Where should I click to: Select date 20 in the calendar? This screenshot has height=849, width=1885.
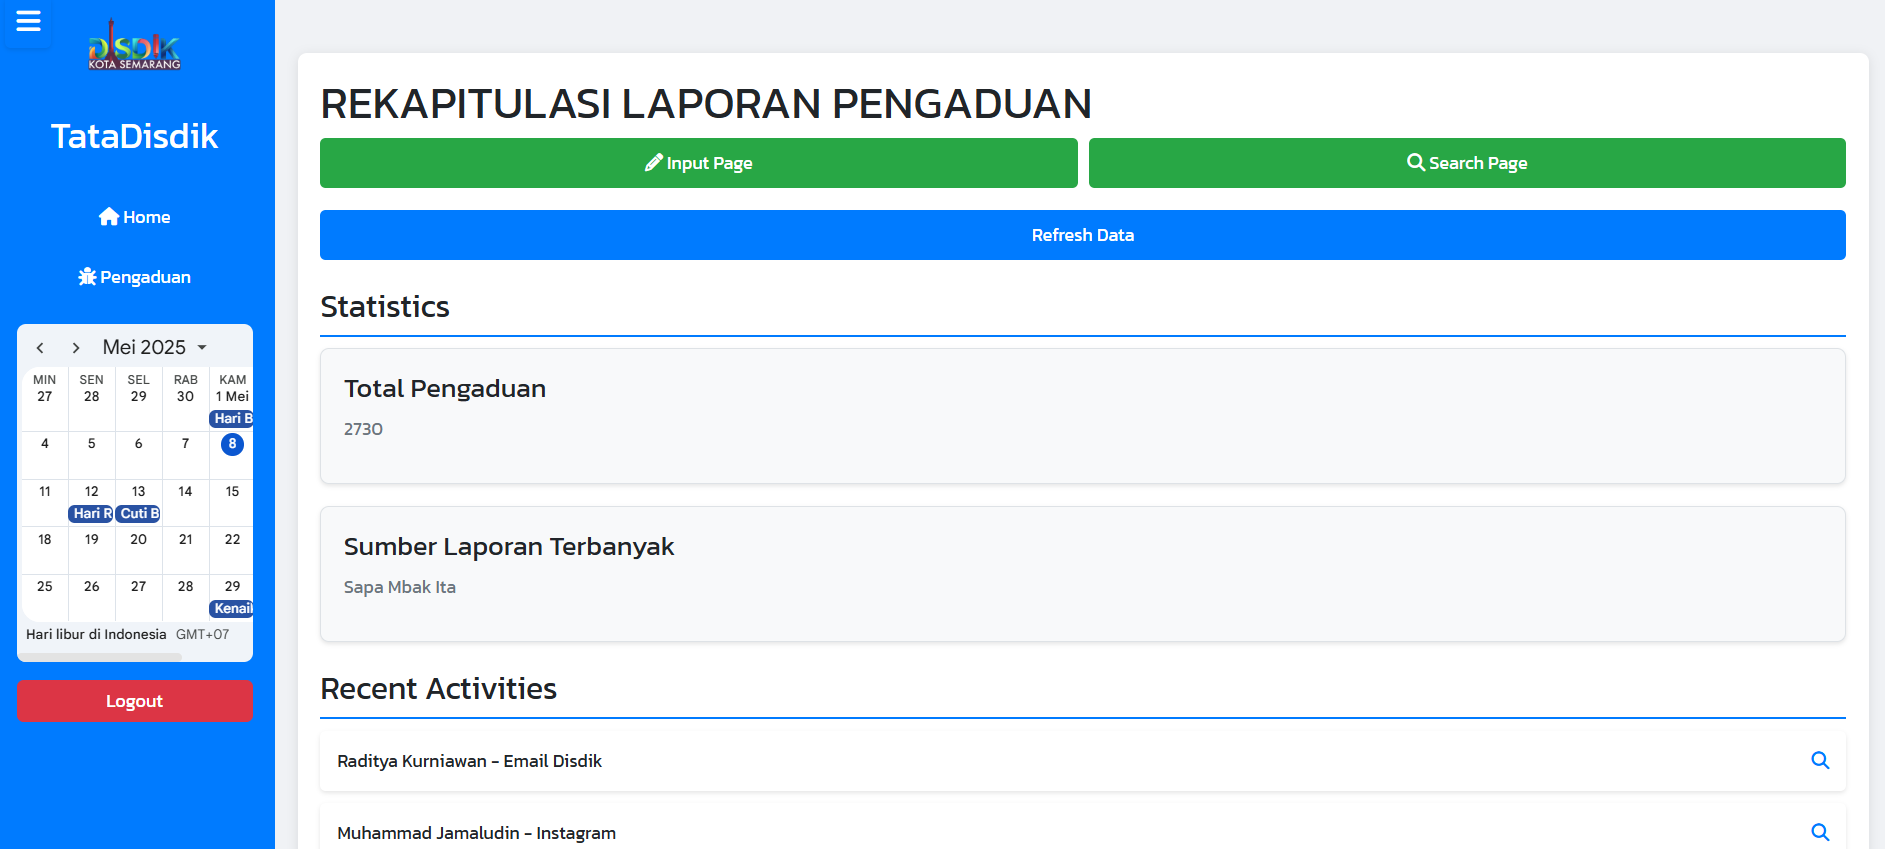click(139, 540)
